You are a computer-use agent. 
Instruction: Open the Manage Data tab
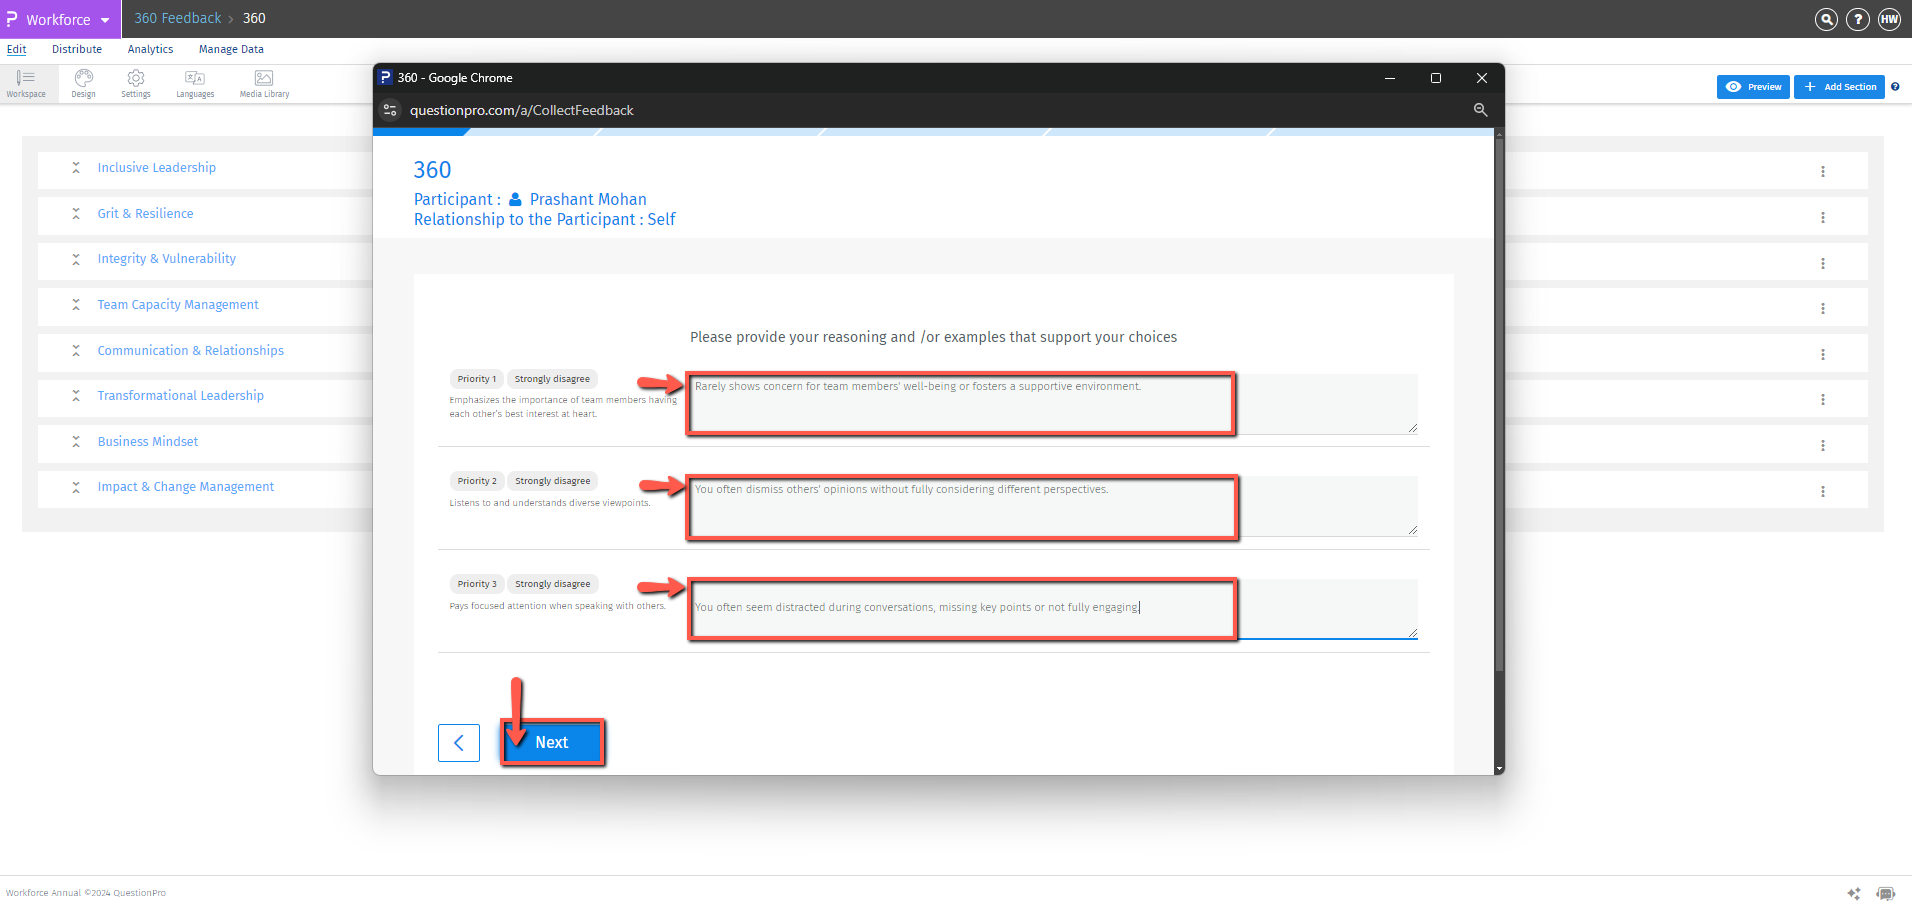[x=231, y=49]
